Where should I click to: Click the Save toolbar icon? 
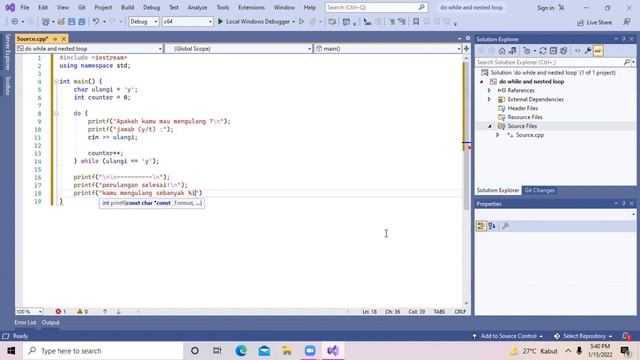[x=71, y=22]
